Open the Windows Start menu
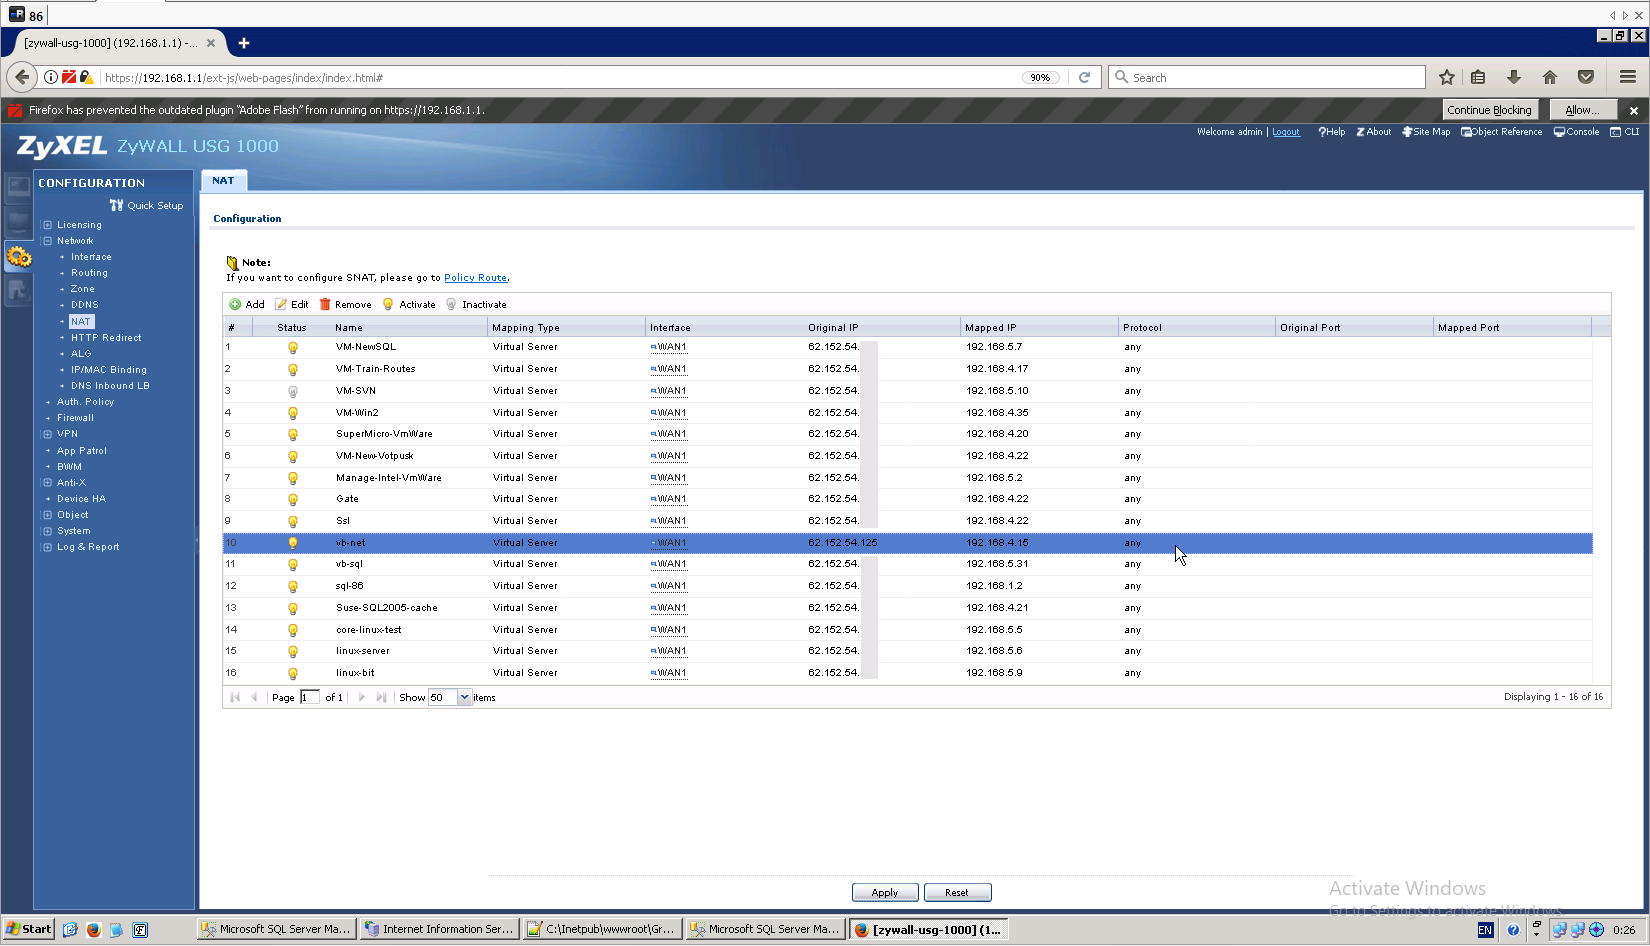This screenshot has height=946, width=1650. coord(29,929)
